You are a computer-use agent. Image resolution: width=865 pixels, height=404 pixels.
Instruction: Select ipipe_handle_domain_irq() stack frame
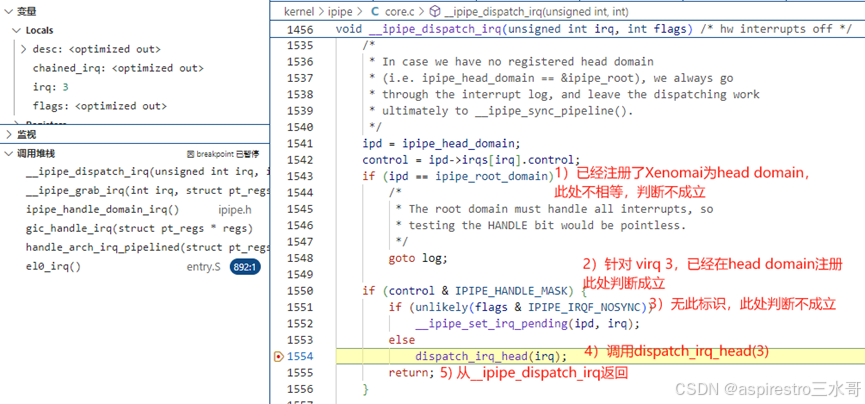(x=103, y=210)
